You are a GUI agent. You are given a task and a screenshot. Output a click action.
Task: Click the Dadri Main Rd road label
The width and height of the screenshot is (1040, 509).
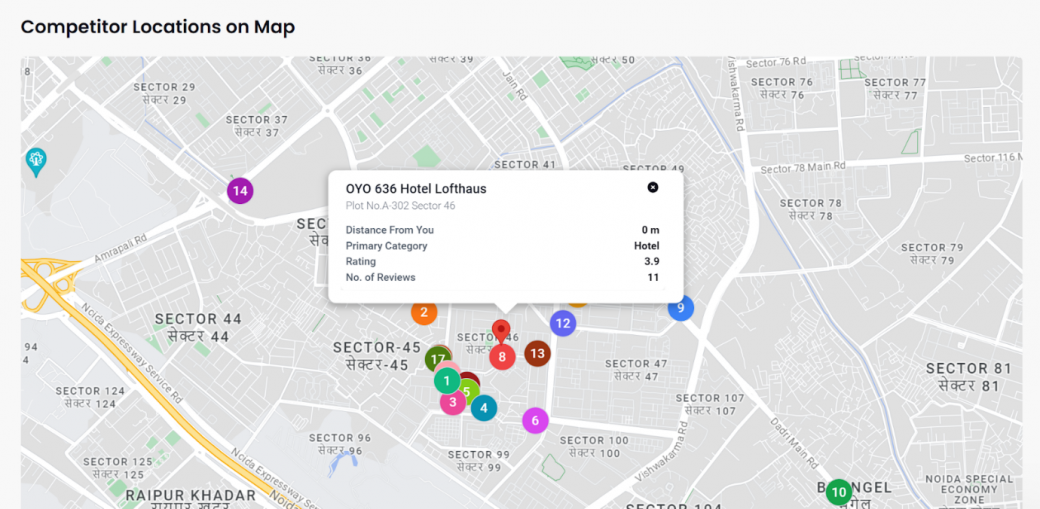coord(794,443)
